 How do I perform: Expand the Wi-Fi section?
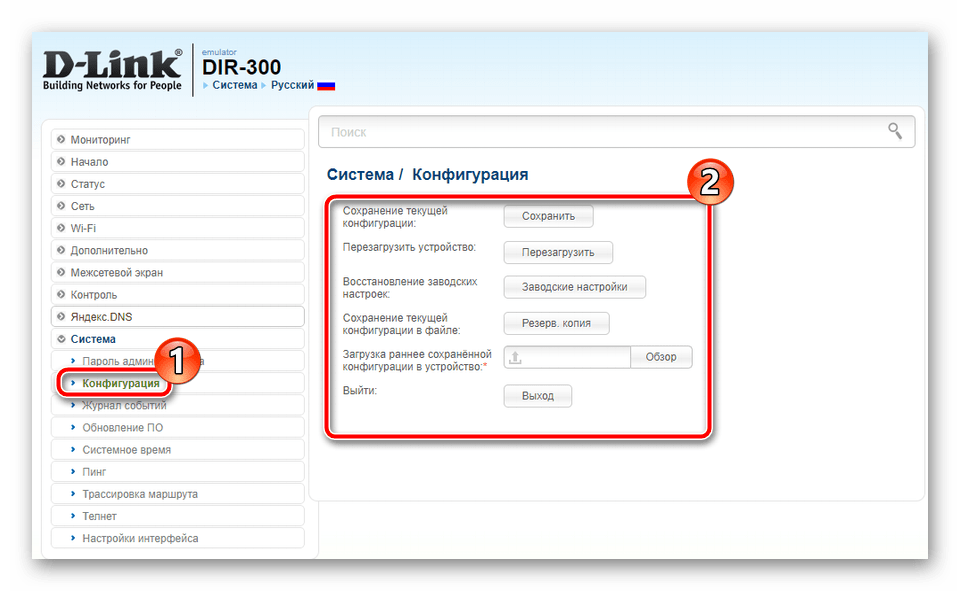178,228
